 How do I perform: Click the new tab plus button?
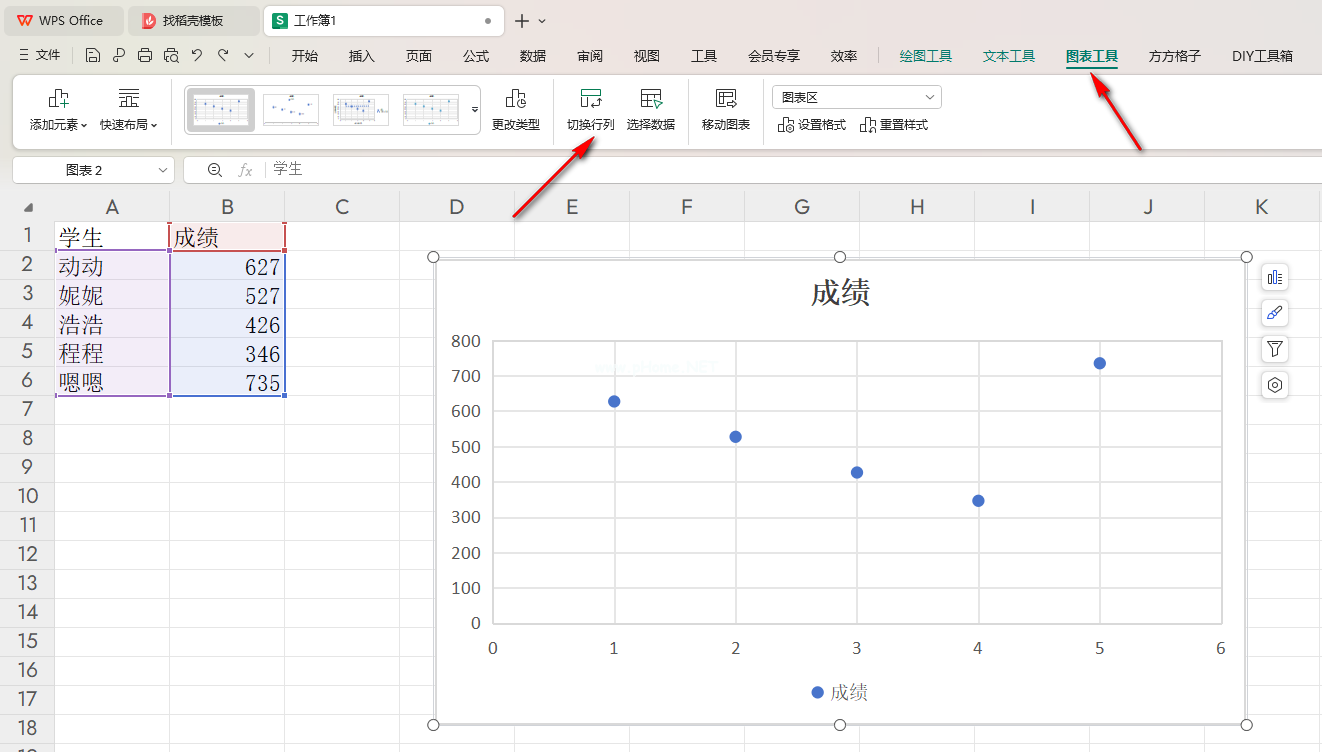(x=522, y=20)
